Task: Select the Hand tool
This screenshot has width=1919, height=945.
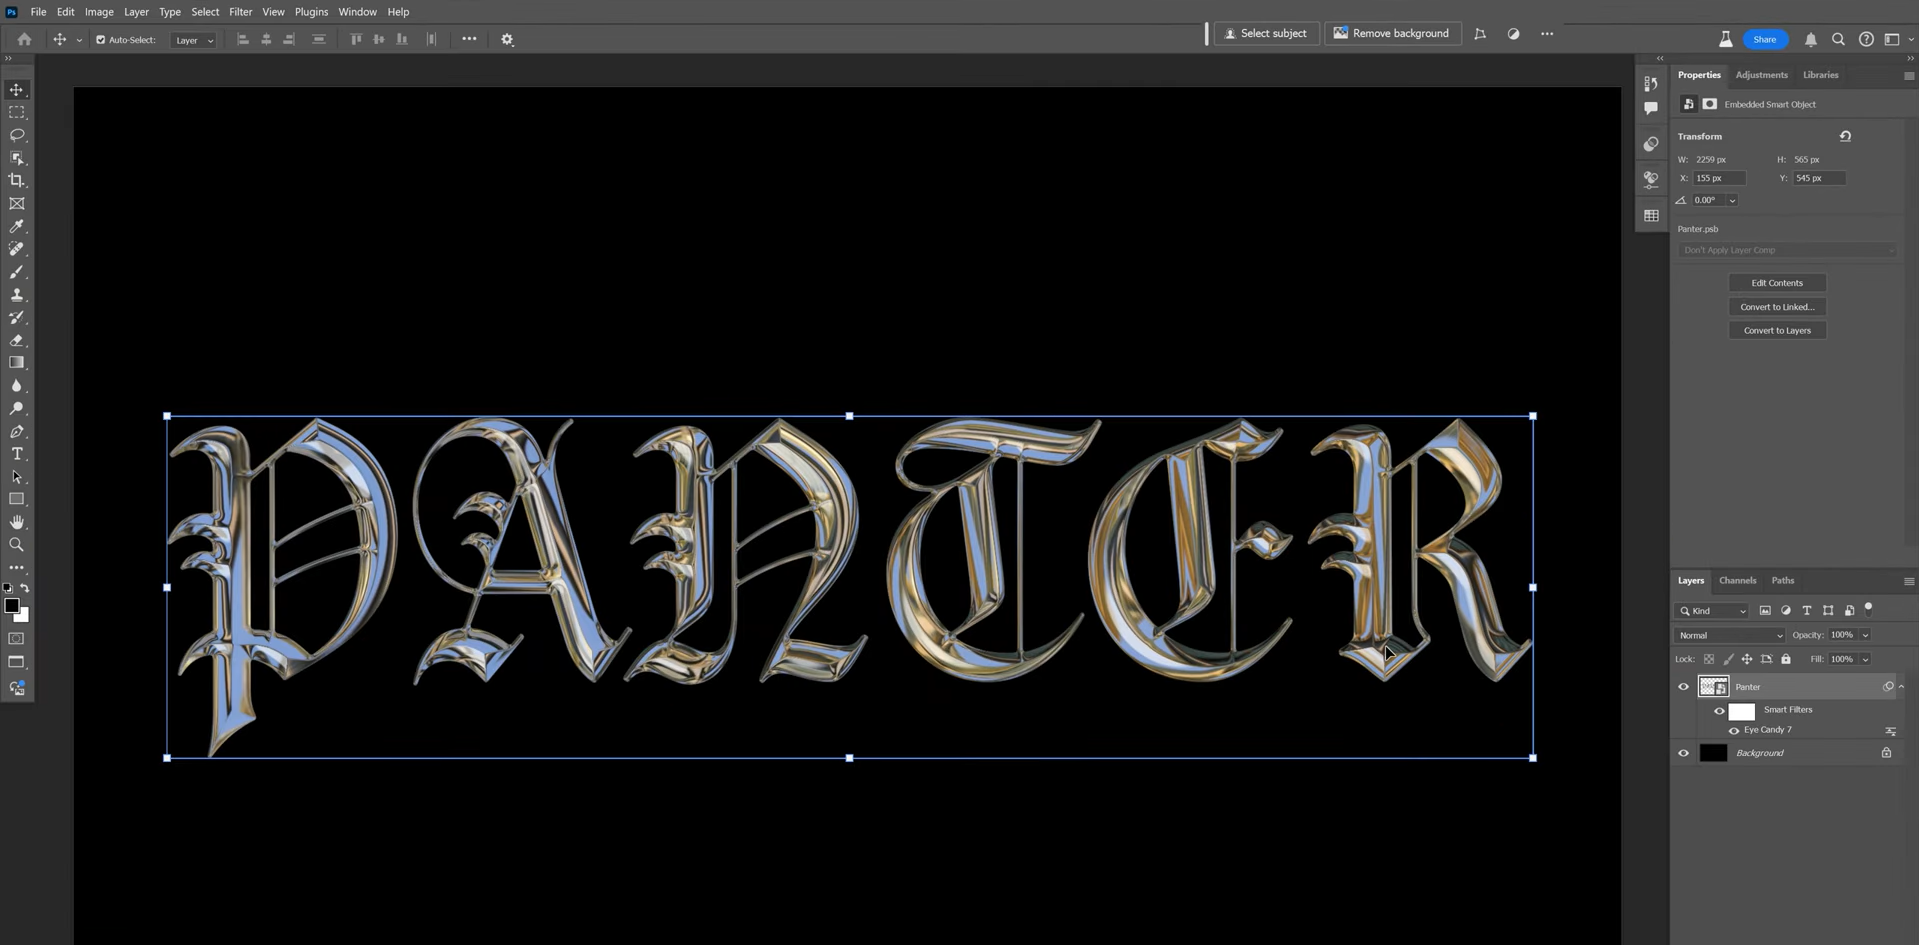Action: pos(17,522)
